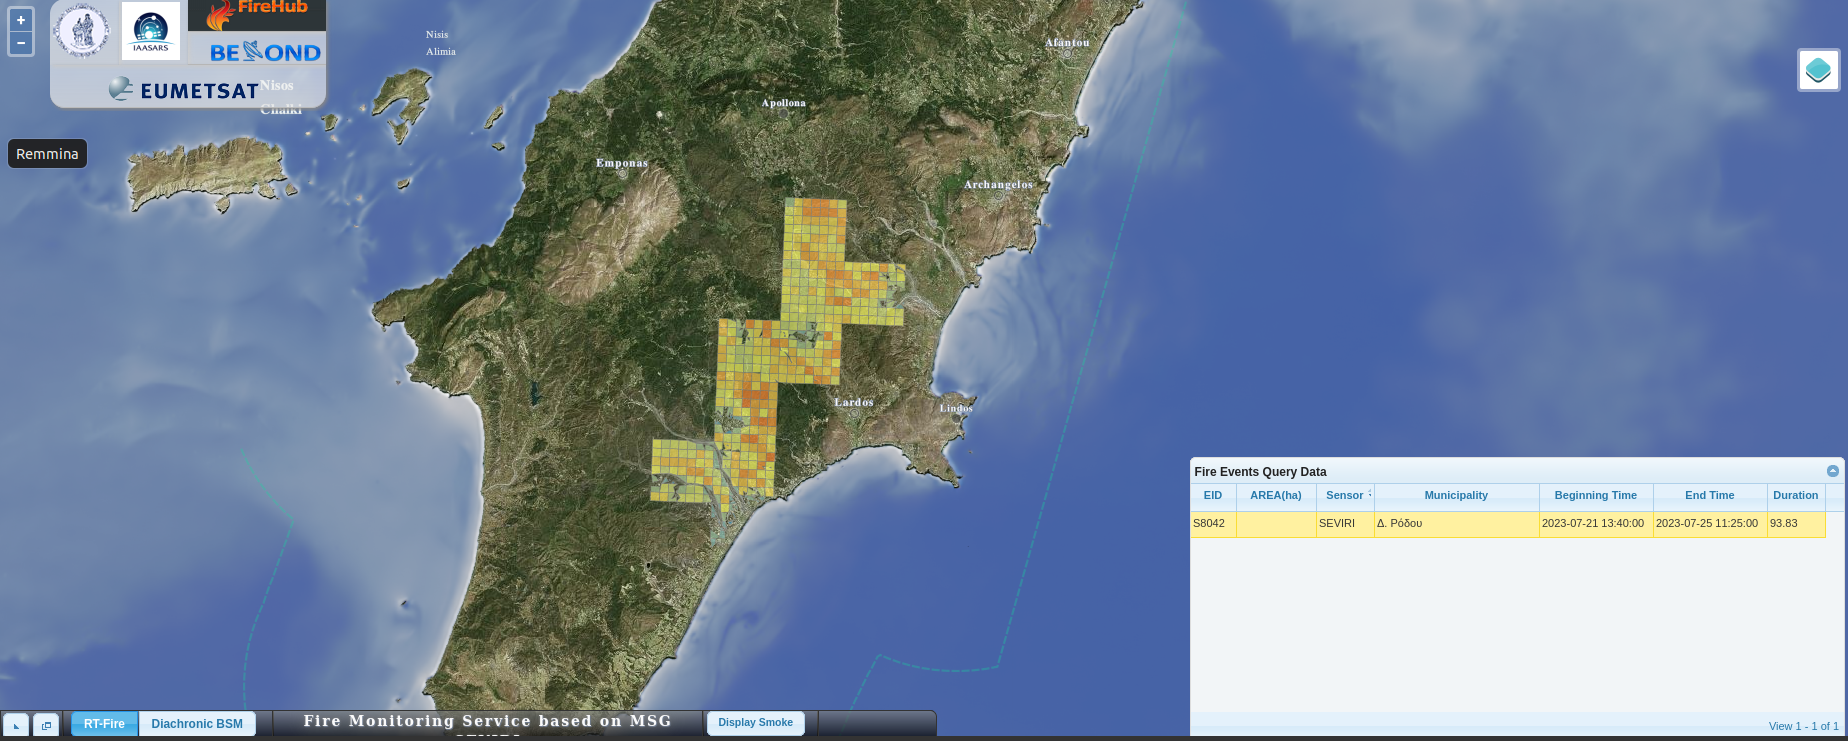Zoom out of the map
Viewport: 1848px width, 741px height.
(21, 43)
